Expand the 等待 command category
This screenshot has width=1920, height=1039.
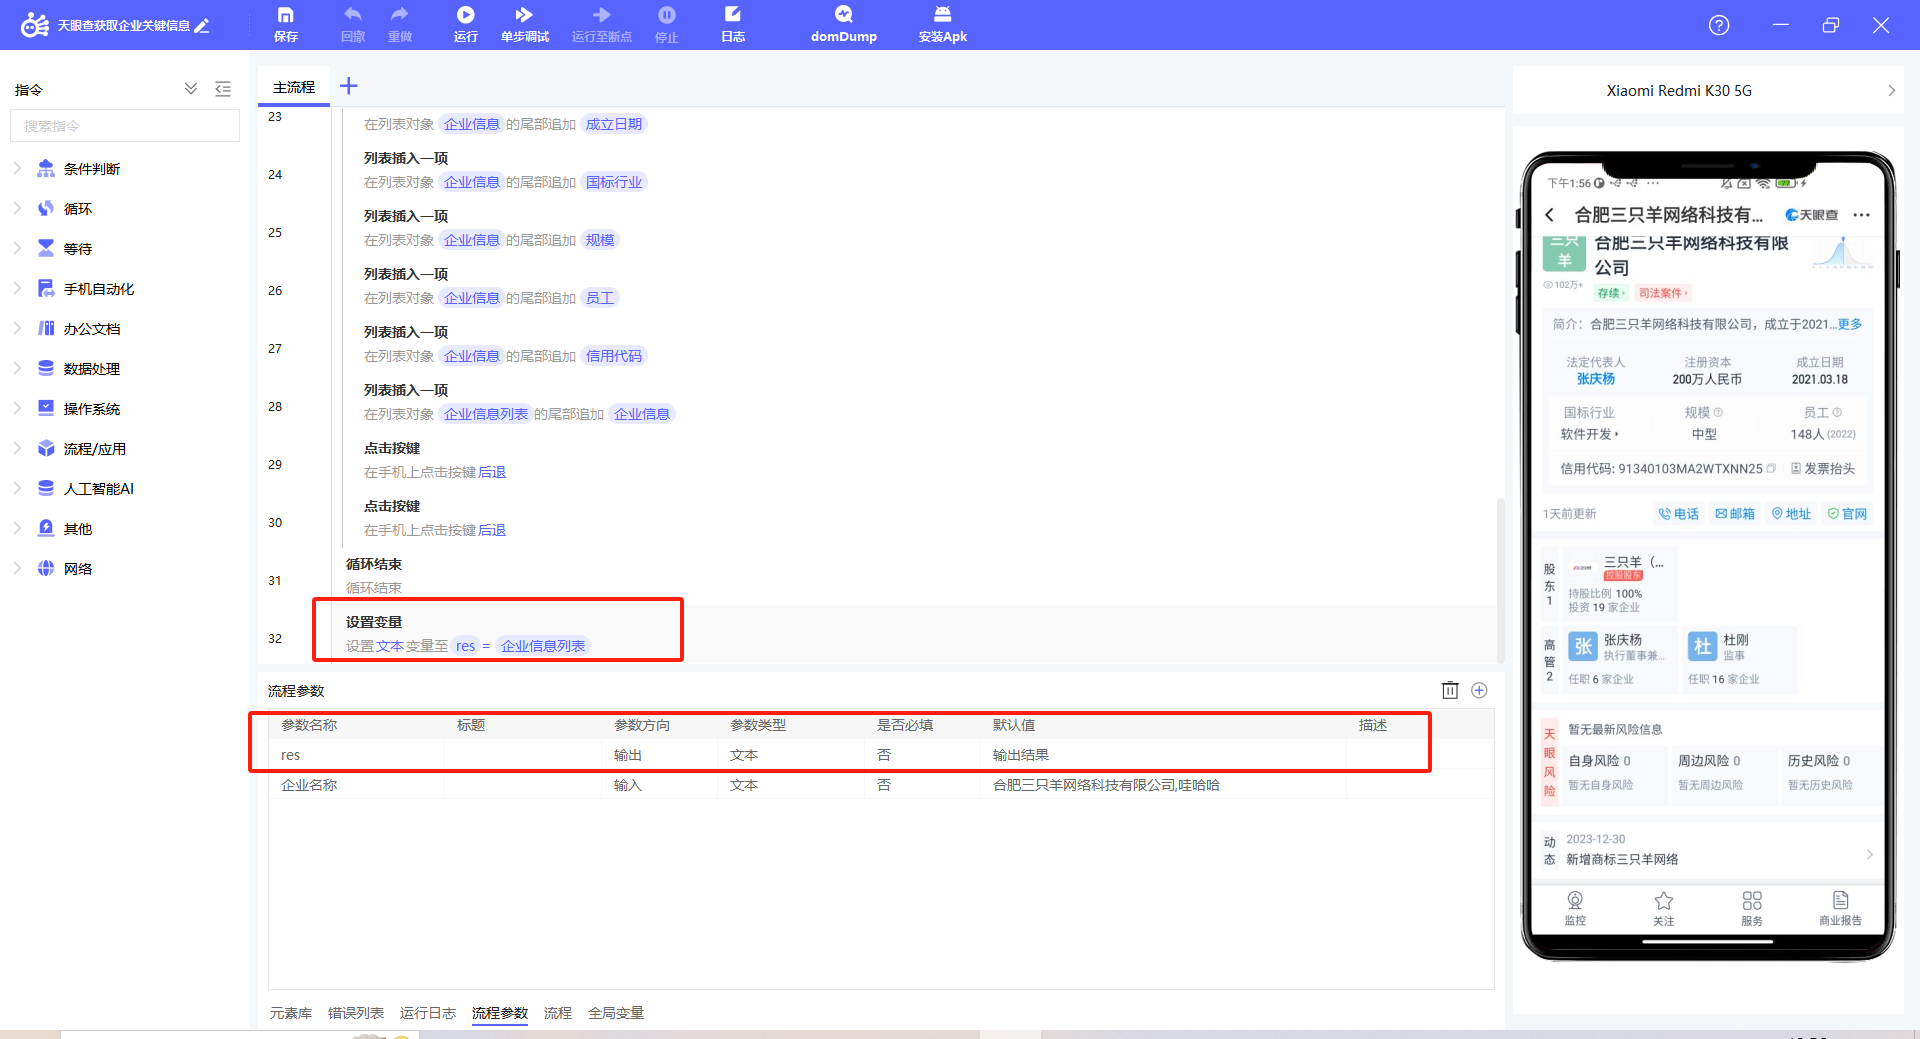point(17,249)
